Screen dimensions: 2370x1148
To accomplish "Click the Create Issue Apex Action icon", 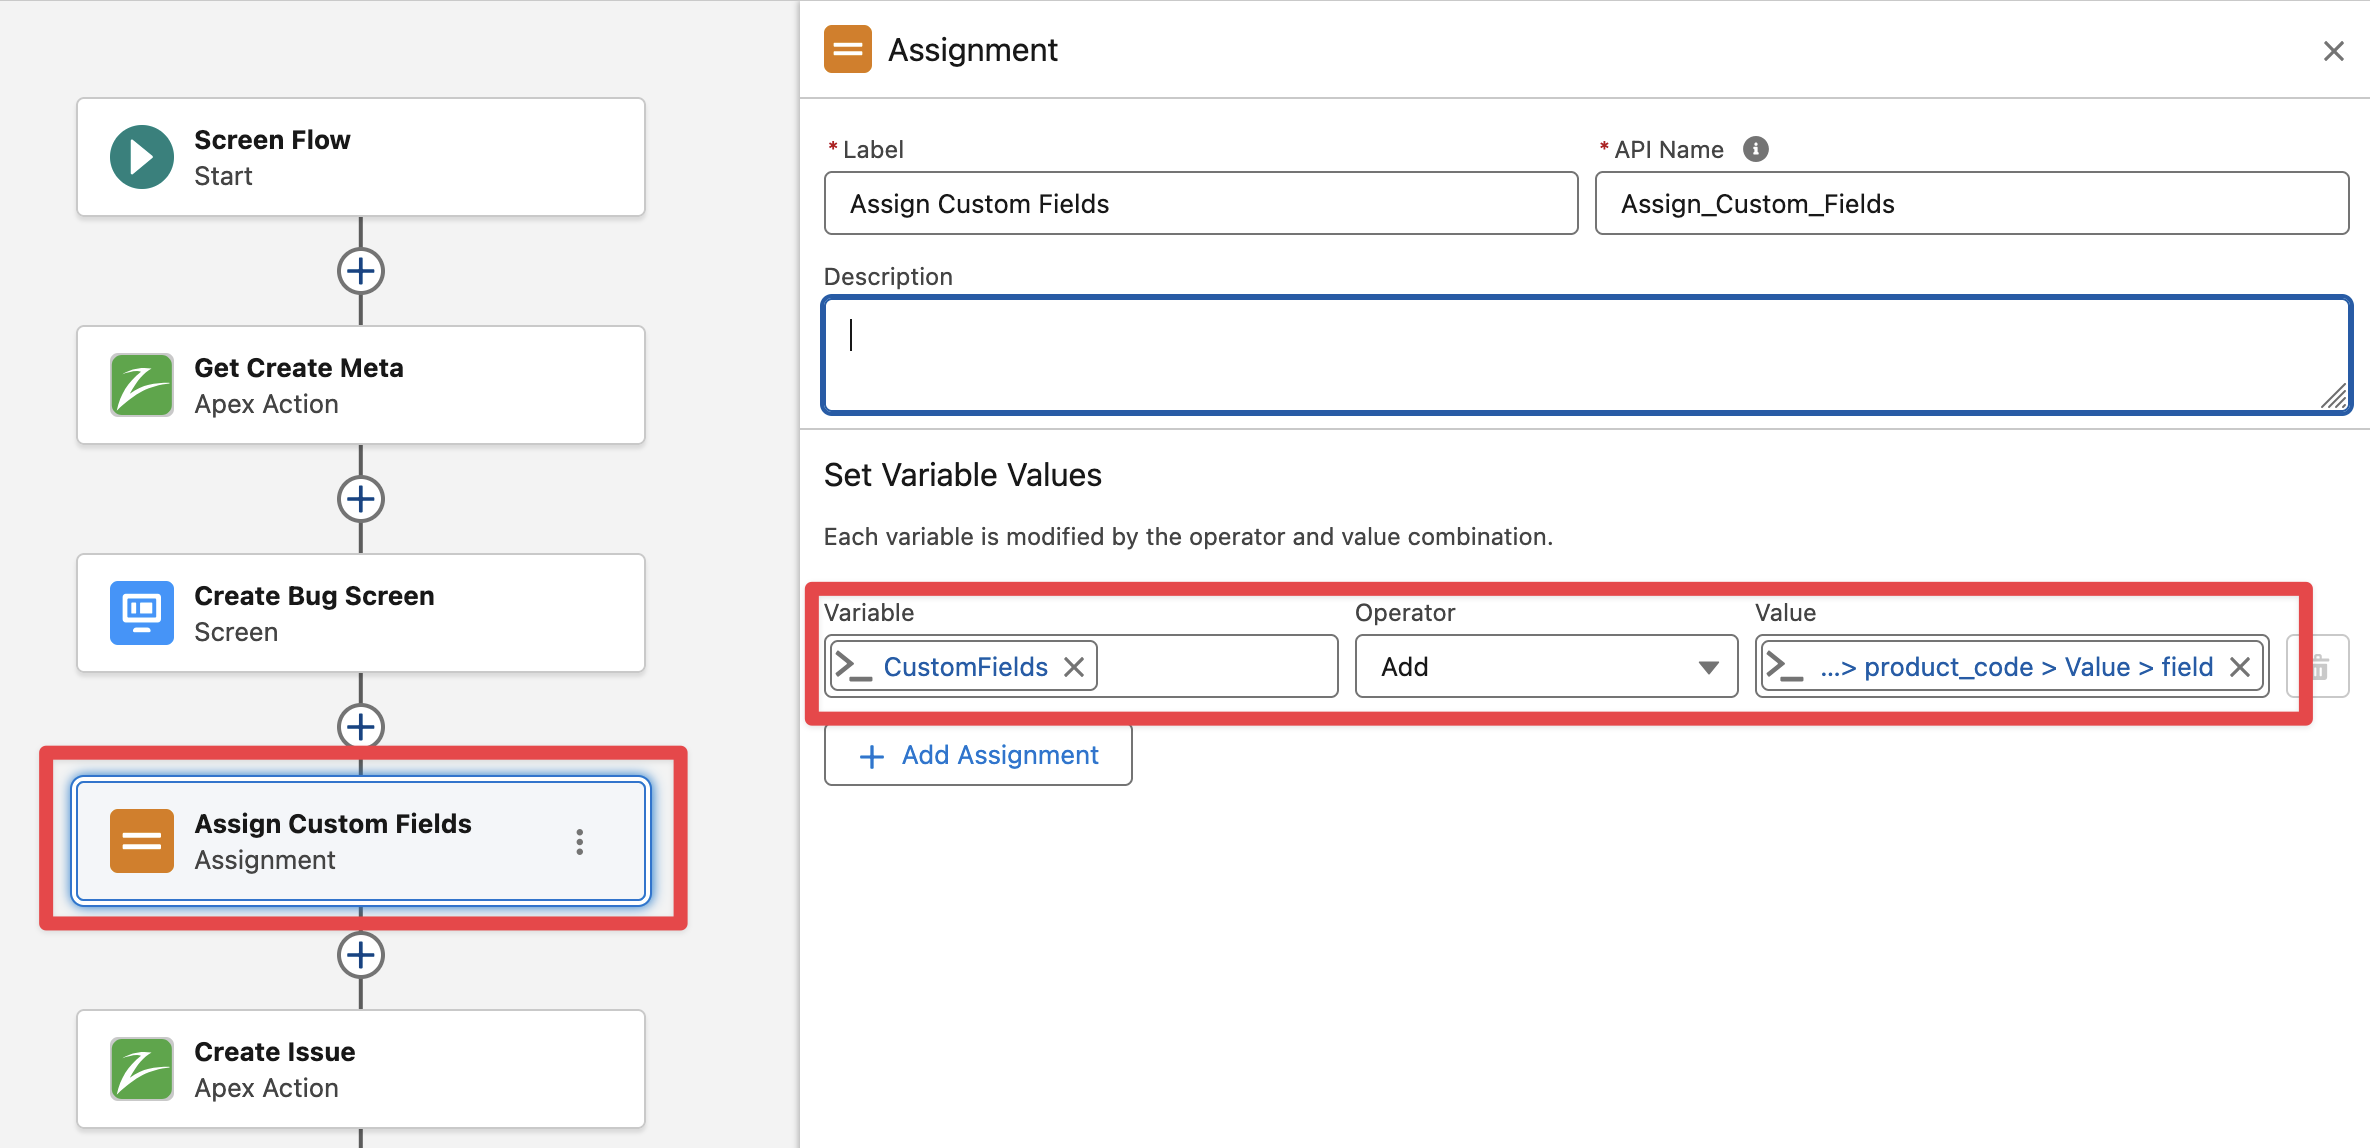I will coord(141,1069).
